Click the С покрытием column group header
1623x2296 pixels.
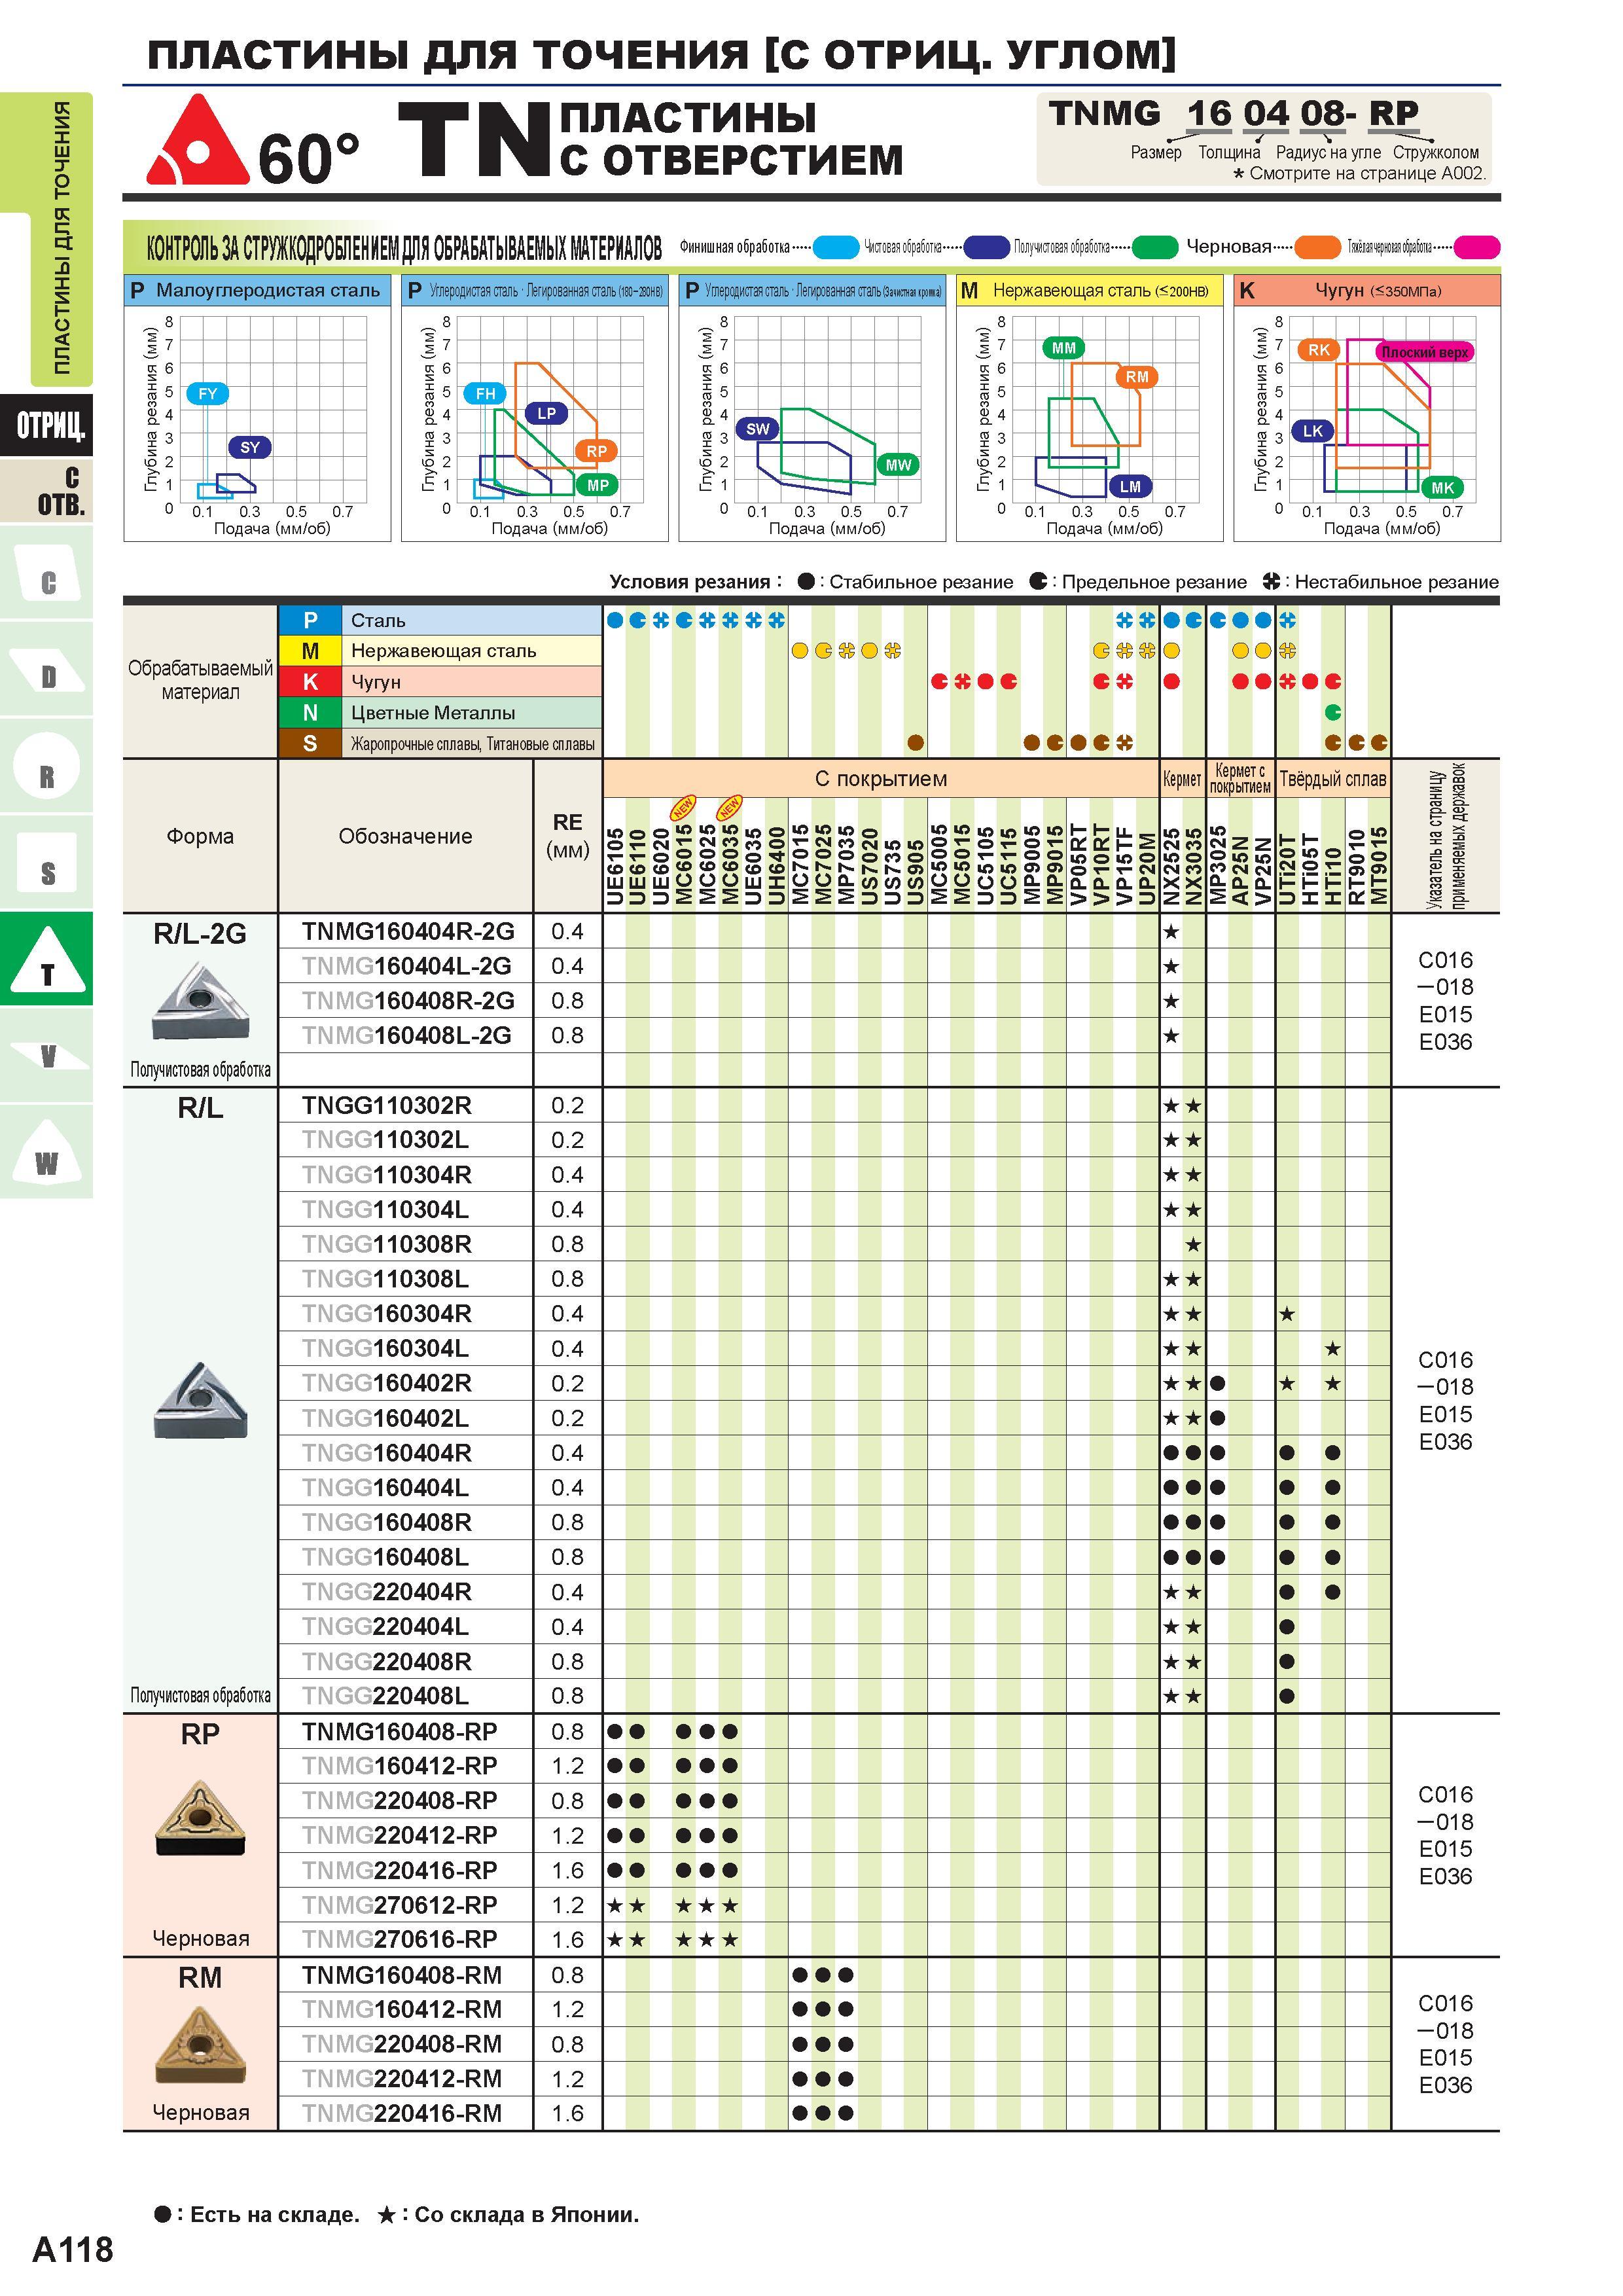[881, 779]
